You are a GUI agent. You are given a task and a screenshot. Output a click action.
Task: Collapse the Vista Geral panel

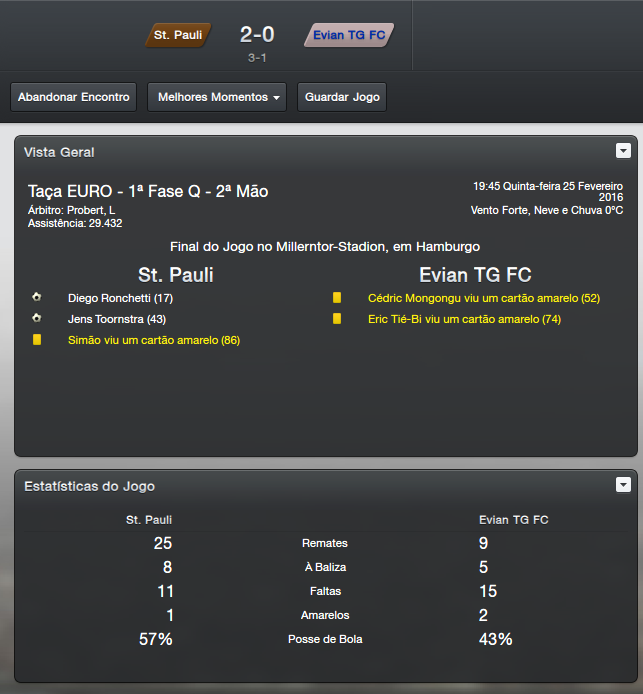(623, 151)
